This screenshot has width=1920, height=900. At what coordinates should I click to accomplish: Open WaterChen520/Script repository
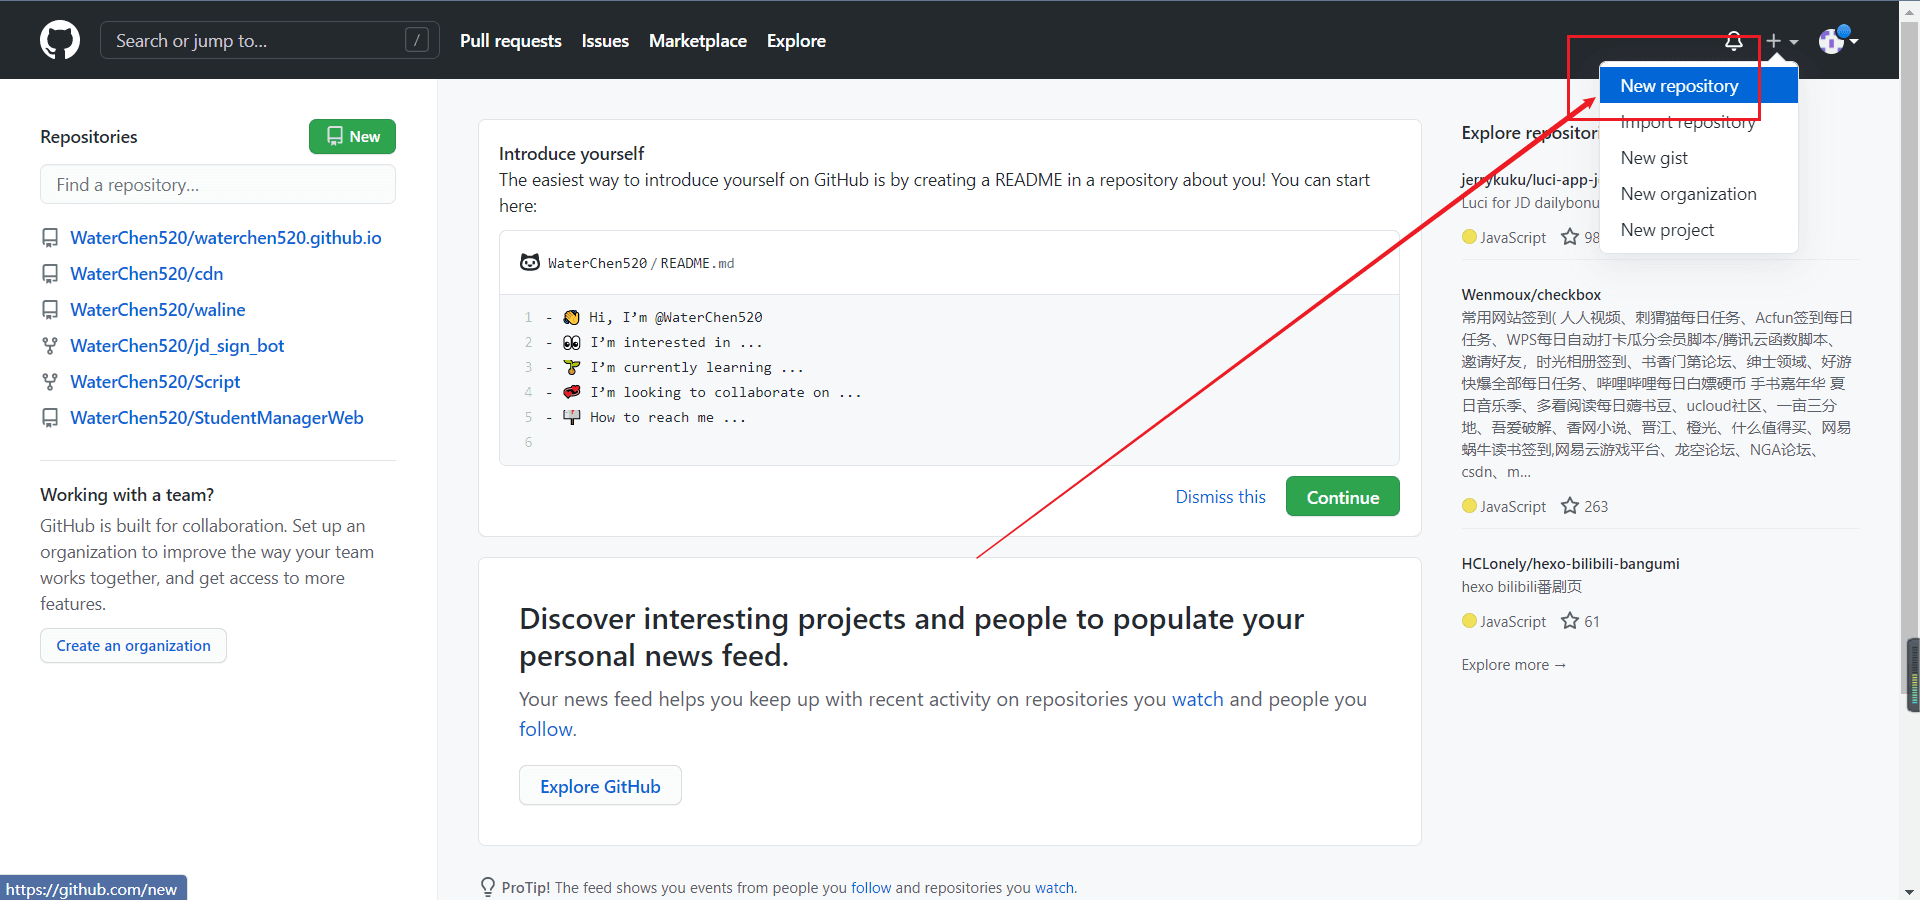tap(155, 382)
